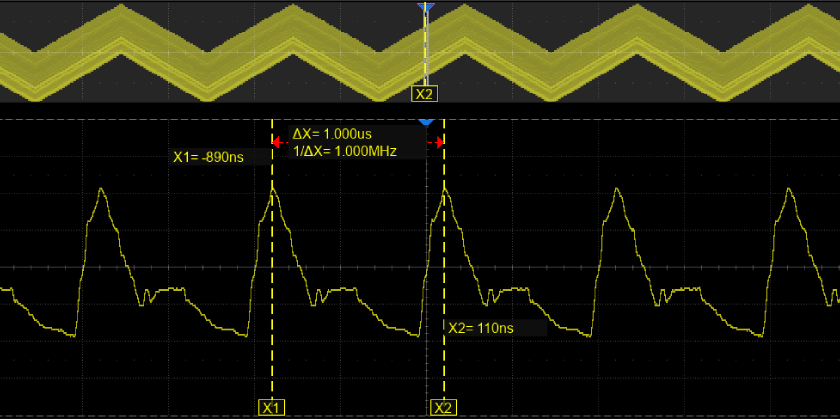
Task: Click the waveform peak on the X1 cursor
Action: pos(272,192)
